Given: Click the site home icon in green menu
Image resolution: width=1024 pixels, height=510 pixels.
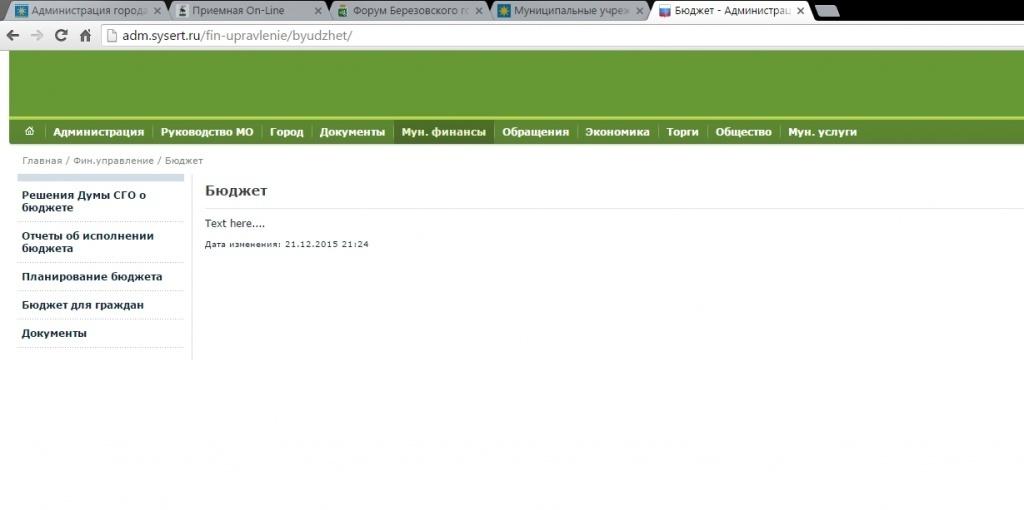Looking at the screenshot, I should pos(29,132).
